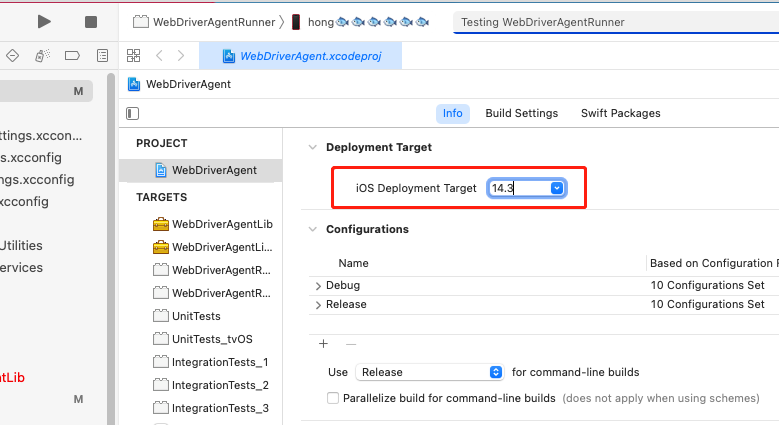Select the 's.xcconfig' file in navigator

(x=31, y=158)
